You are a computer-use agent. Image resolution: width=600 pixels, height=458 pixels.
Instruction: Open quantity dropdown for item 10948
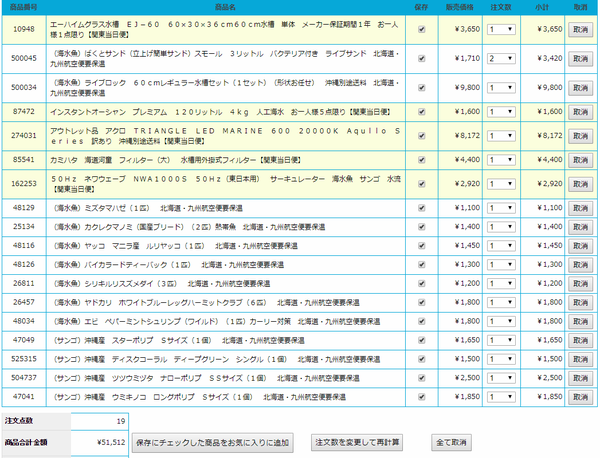501,29
